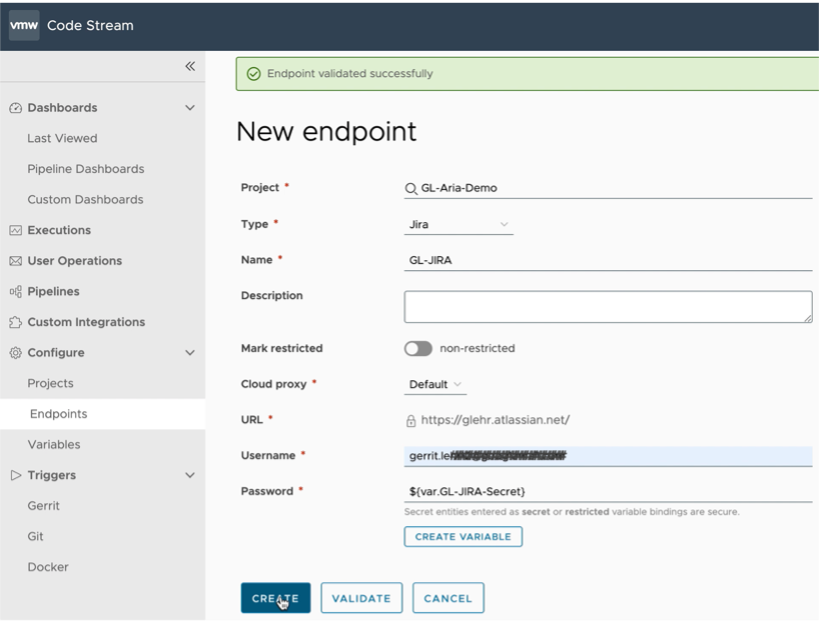The image size is (821, 623).
Task: Click the search magnifier in Project field
Action: click(411, 188)
